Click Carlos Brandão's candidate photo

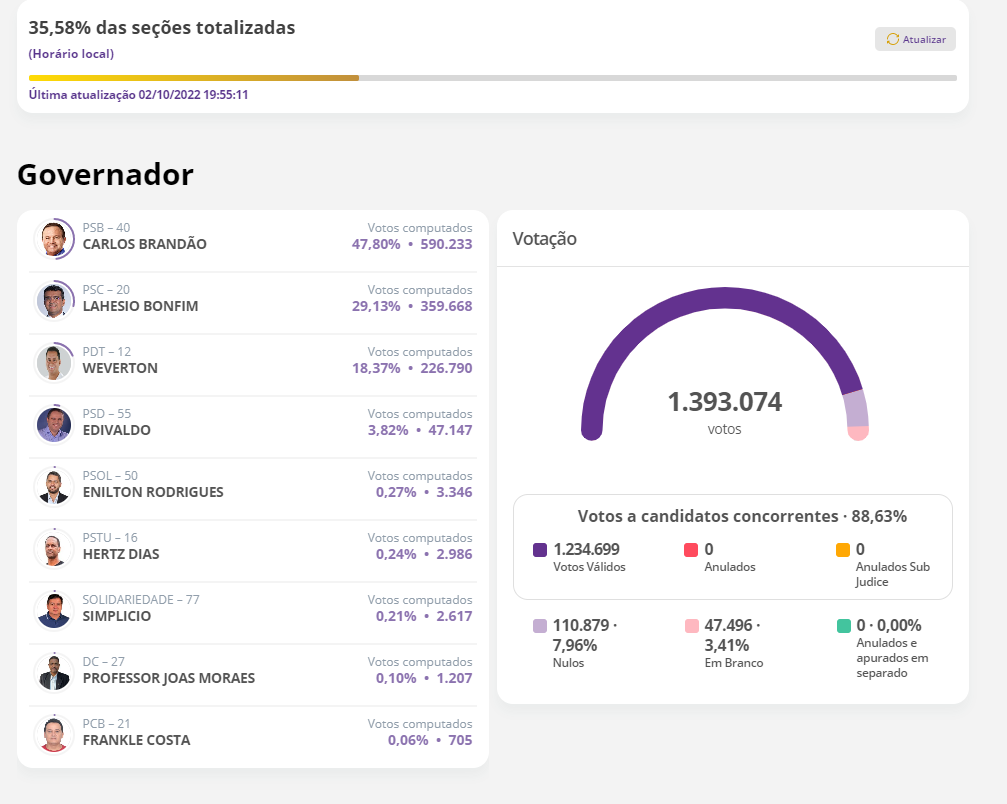(x=54, y=239)
